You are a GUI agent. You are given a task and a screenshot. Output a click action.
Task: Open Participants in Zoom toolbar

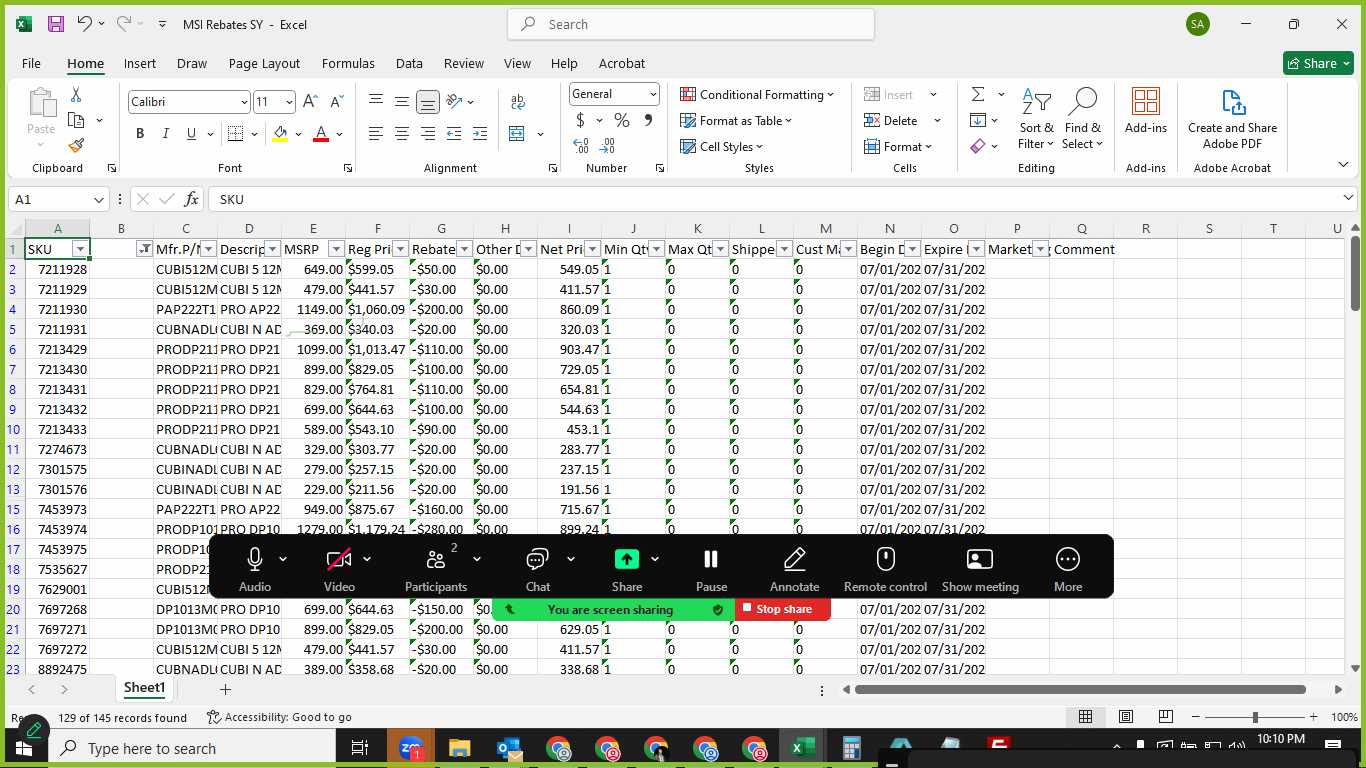pos(435,569)
